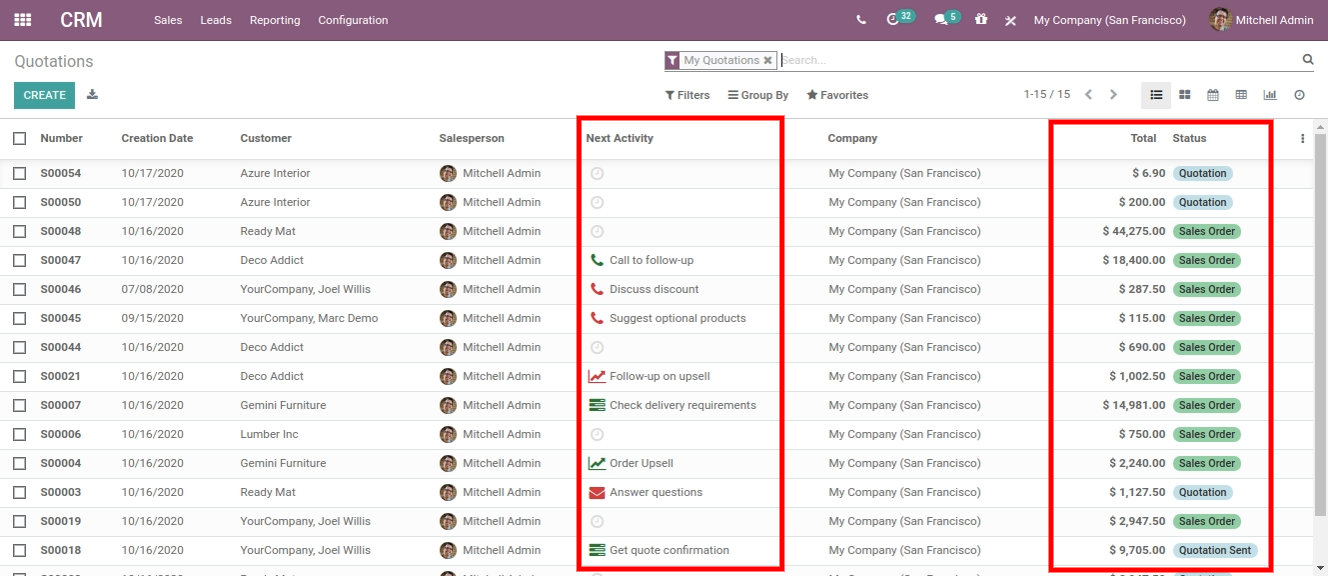Open activities clock with 32 badge
Image resolution: width=1328 pixels, height=576 pixels.
[x=893, y=20]
